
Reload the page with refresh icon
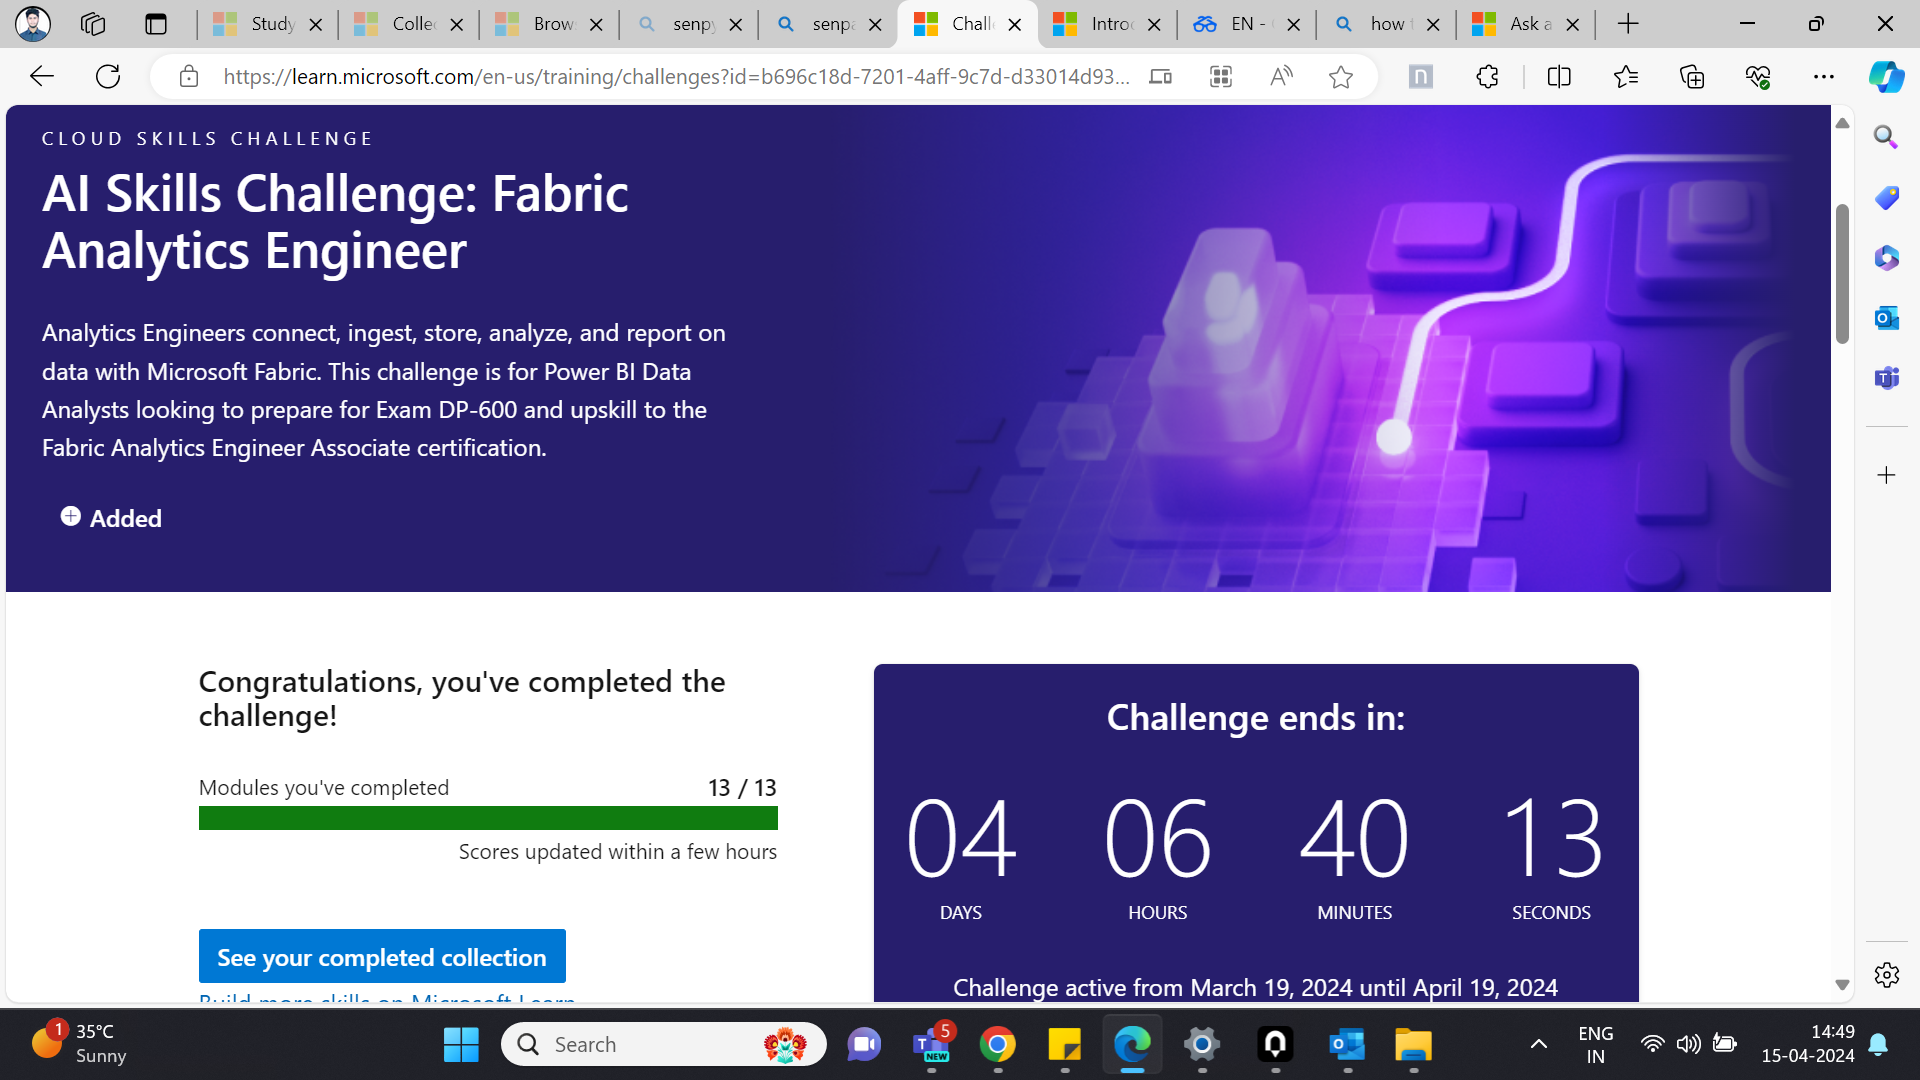point(108,76)
